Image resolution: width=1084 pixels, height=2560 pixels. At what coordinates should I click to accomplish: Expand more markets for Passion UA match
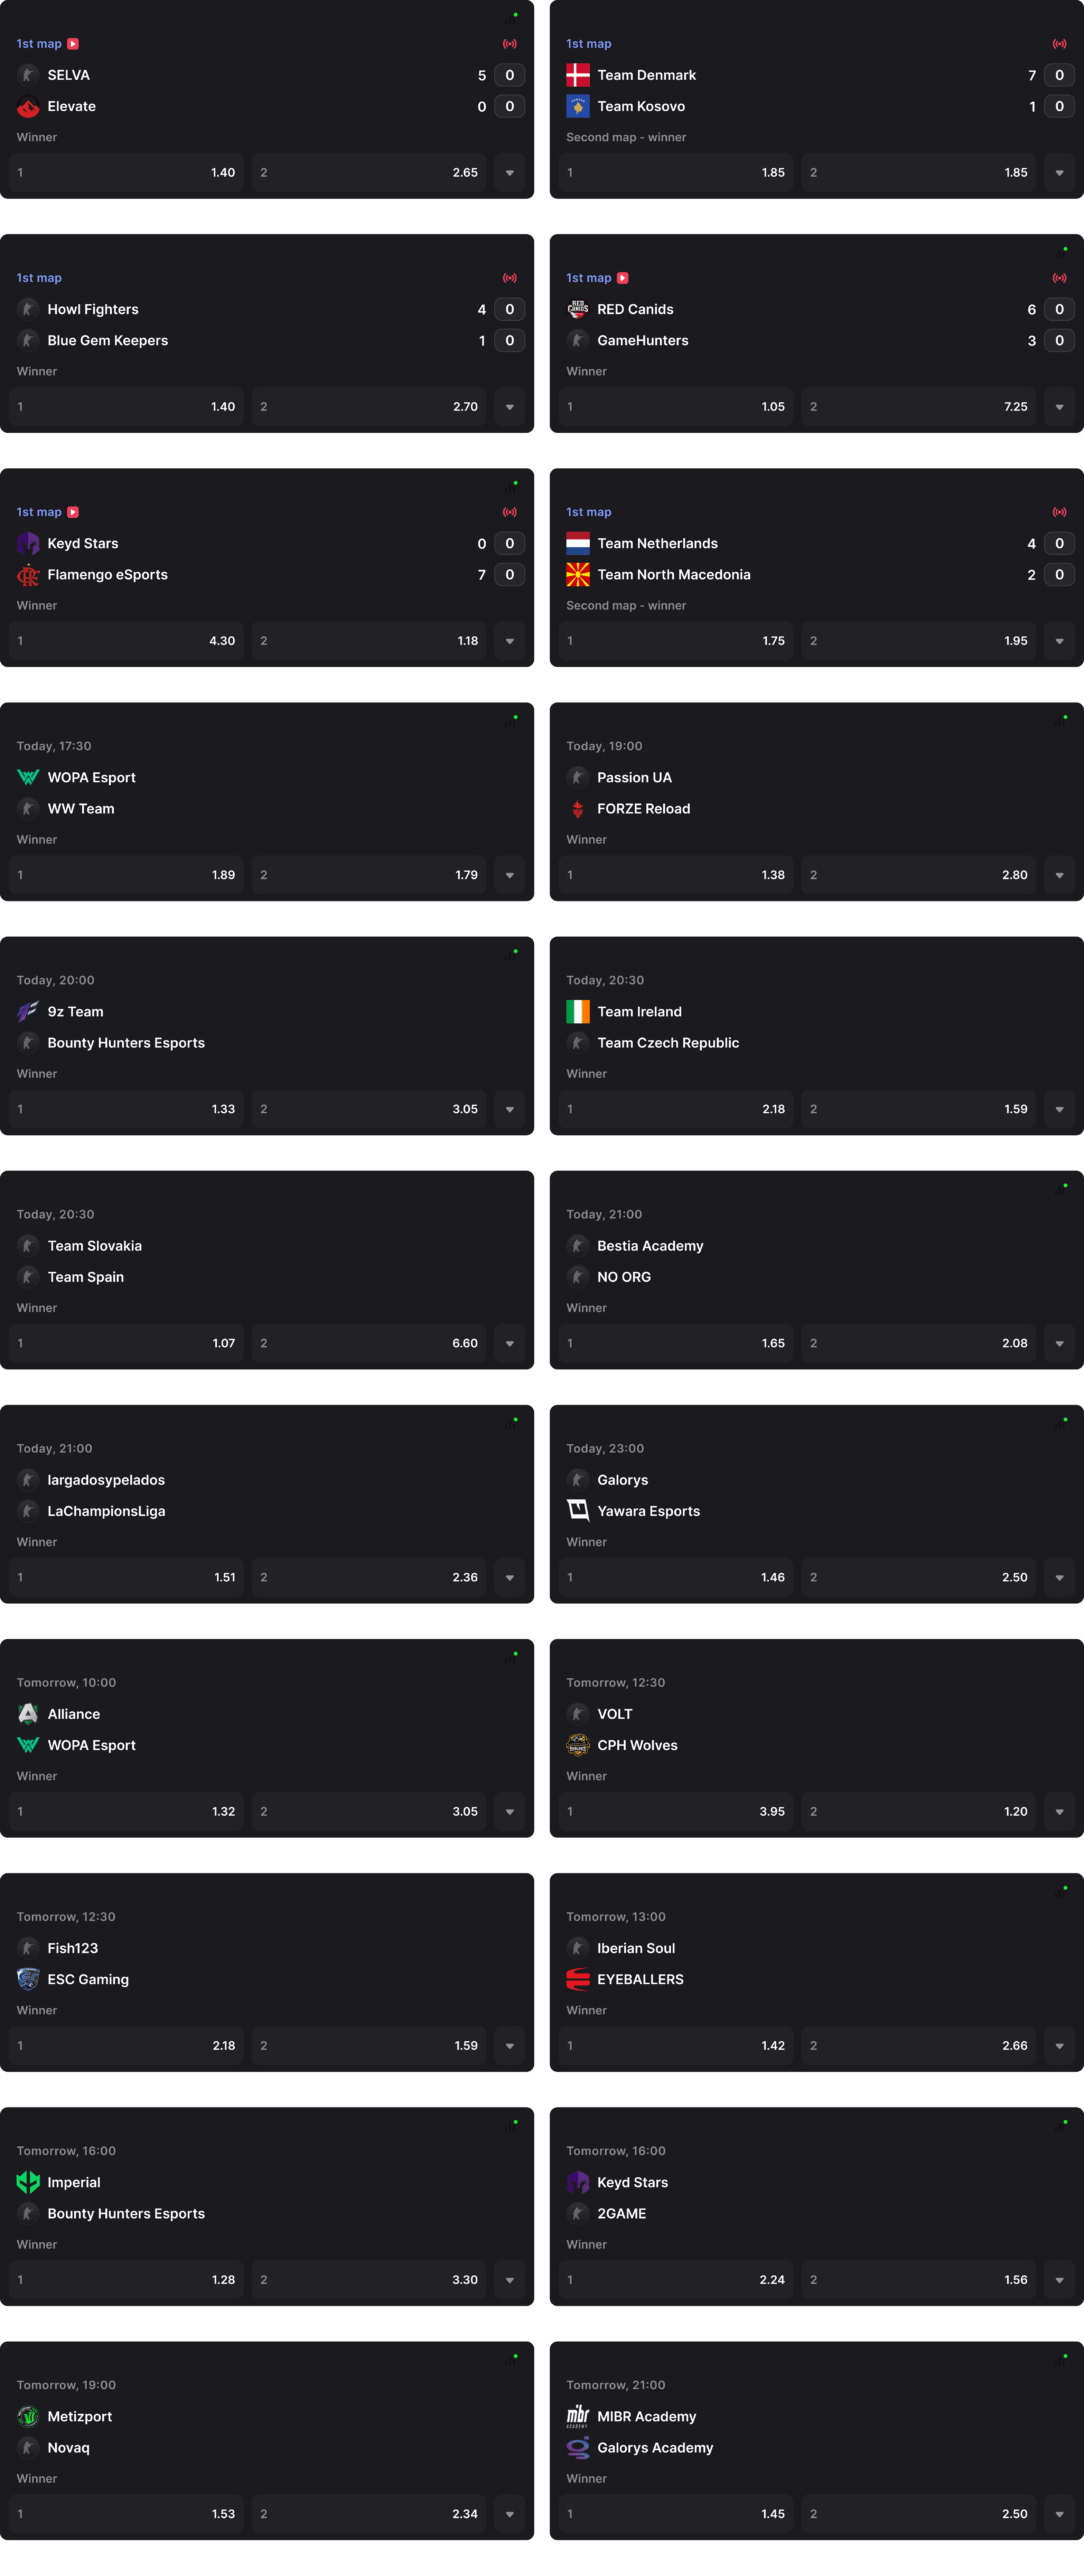tap(1060, 875)
